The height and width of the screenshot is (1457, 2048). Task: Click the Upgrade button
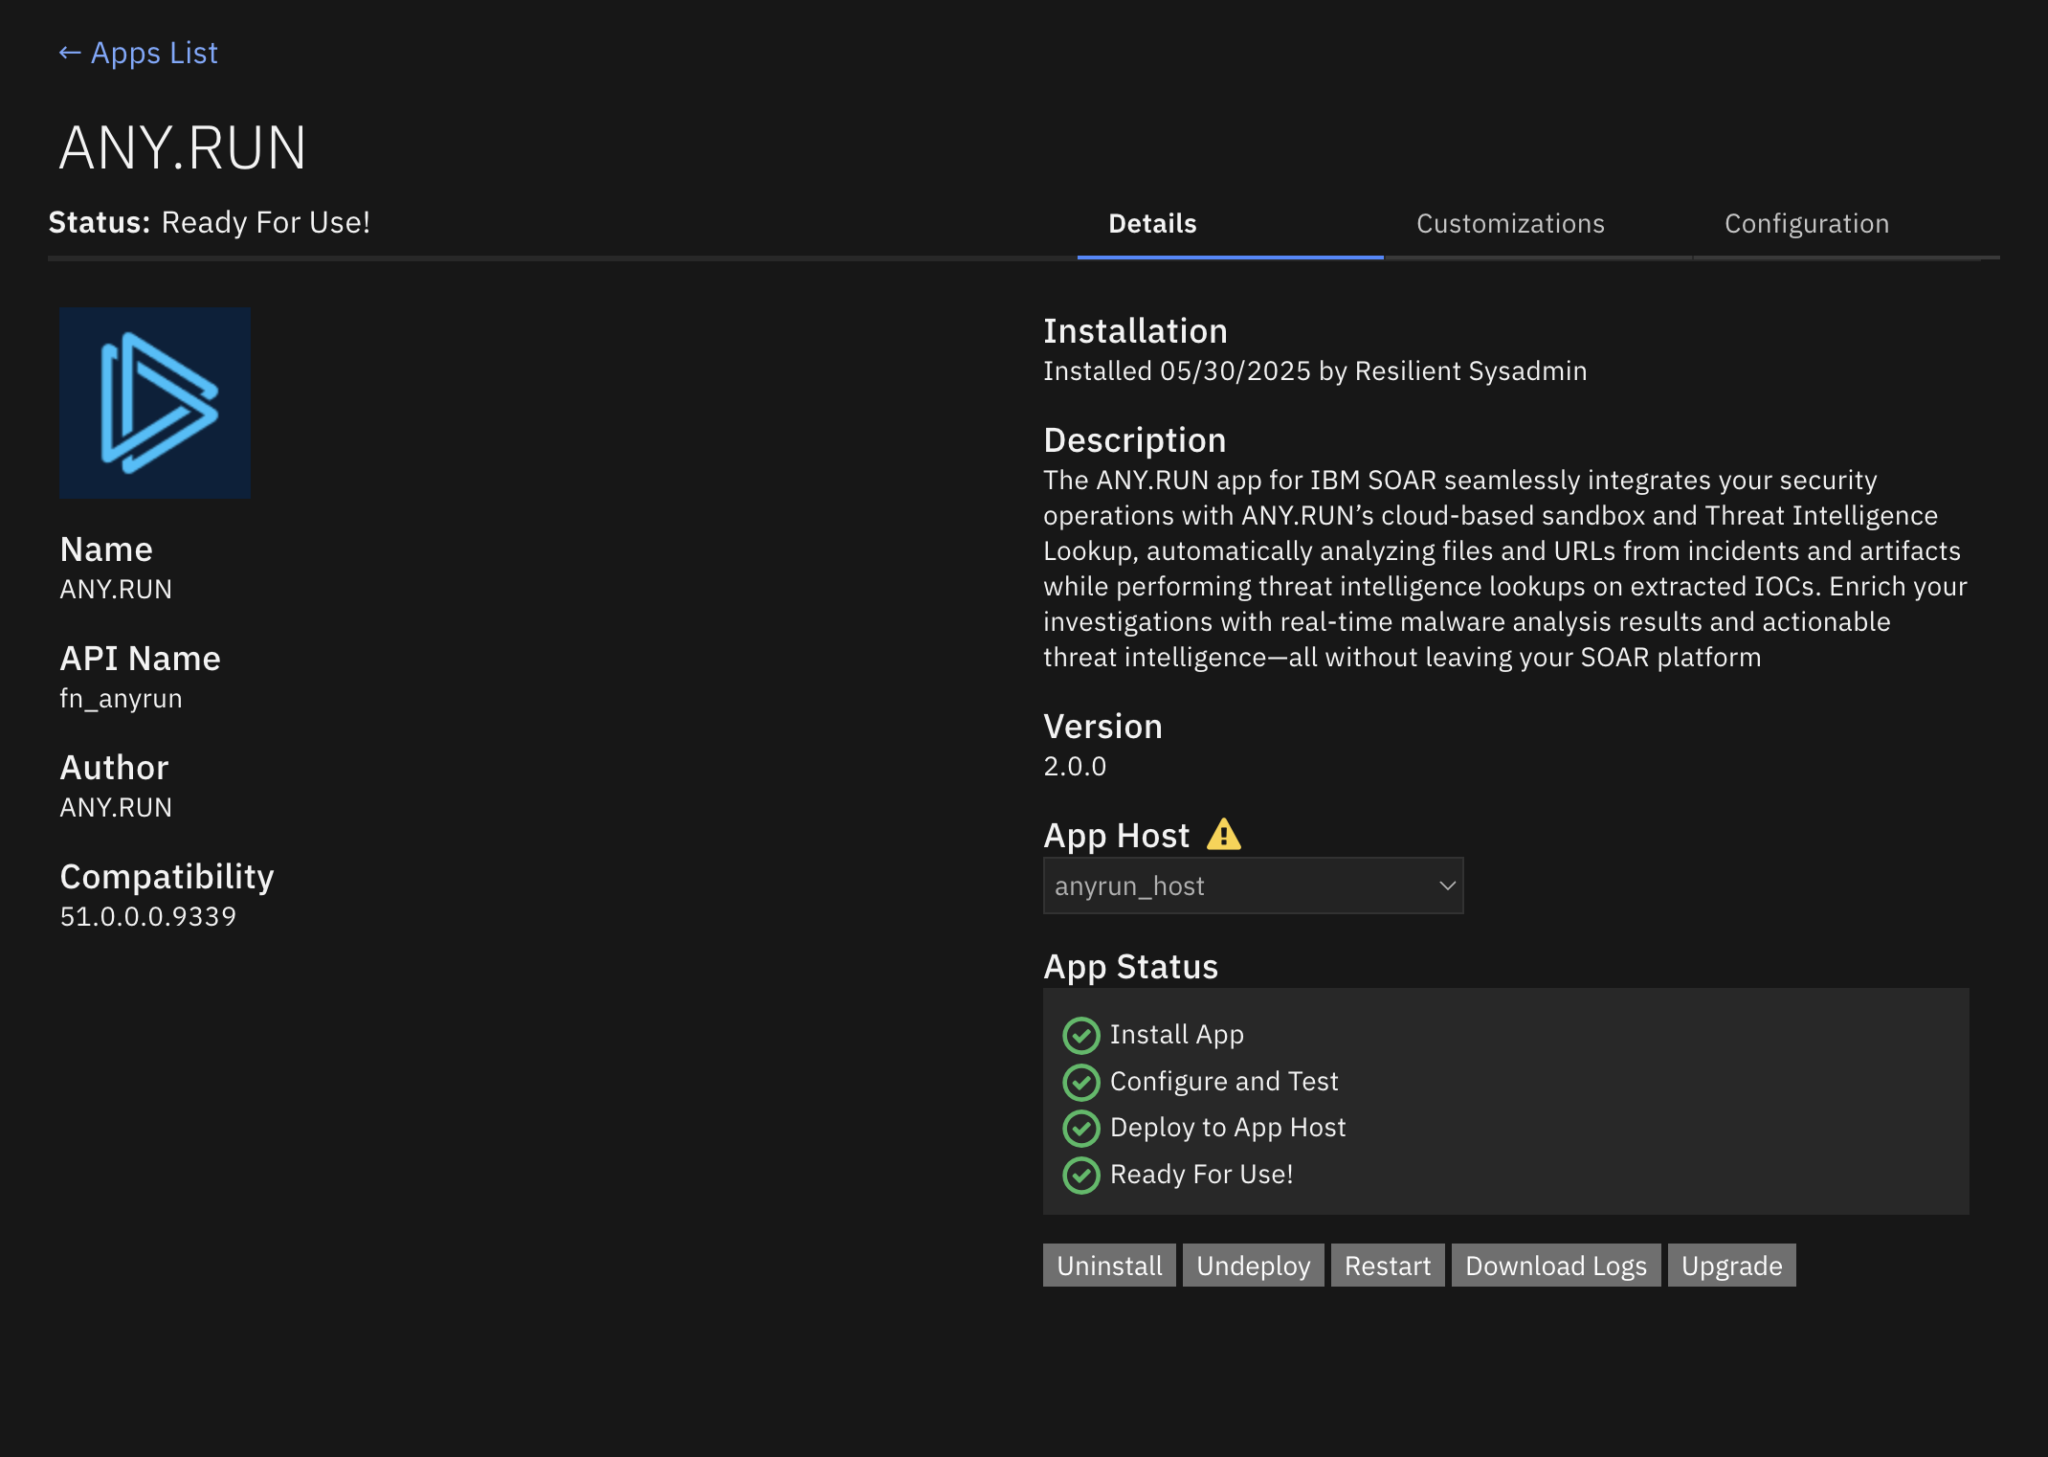click(1731, 1266)
